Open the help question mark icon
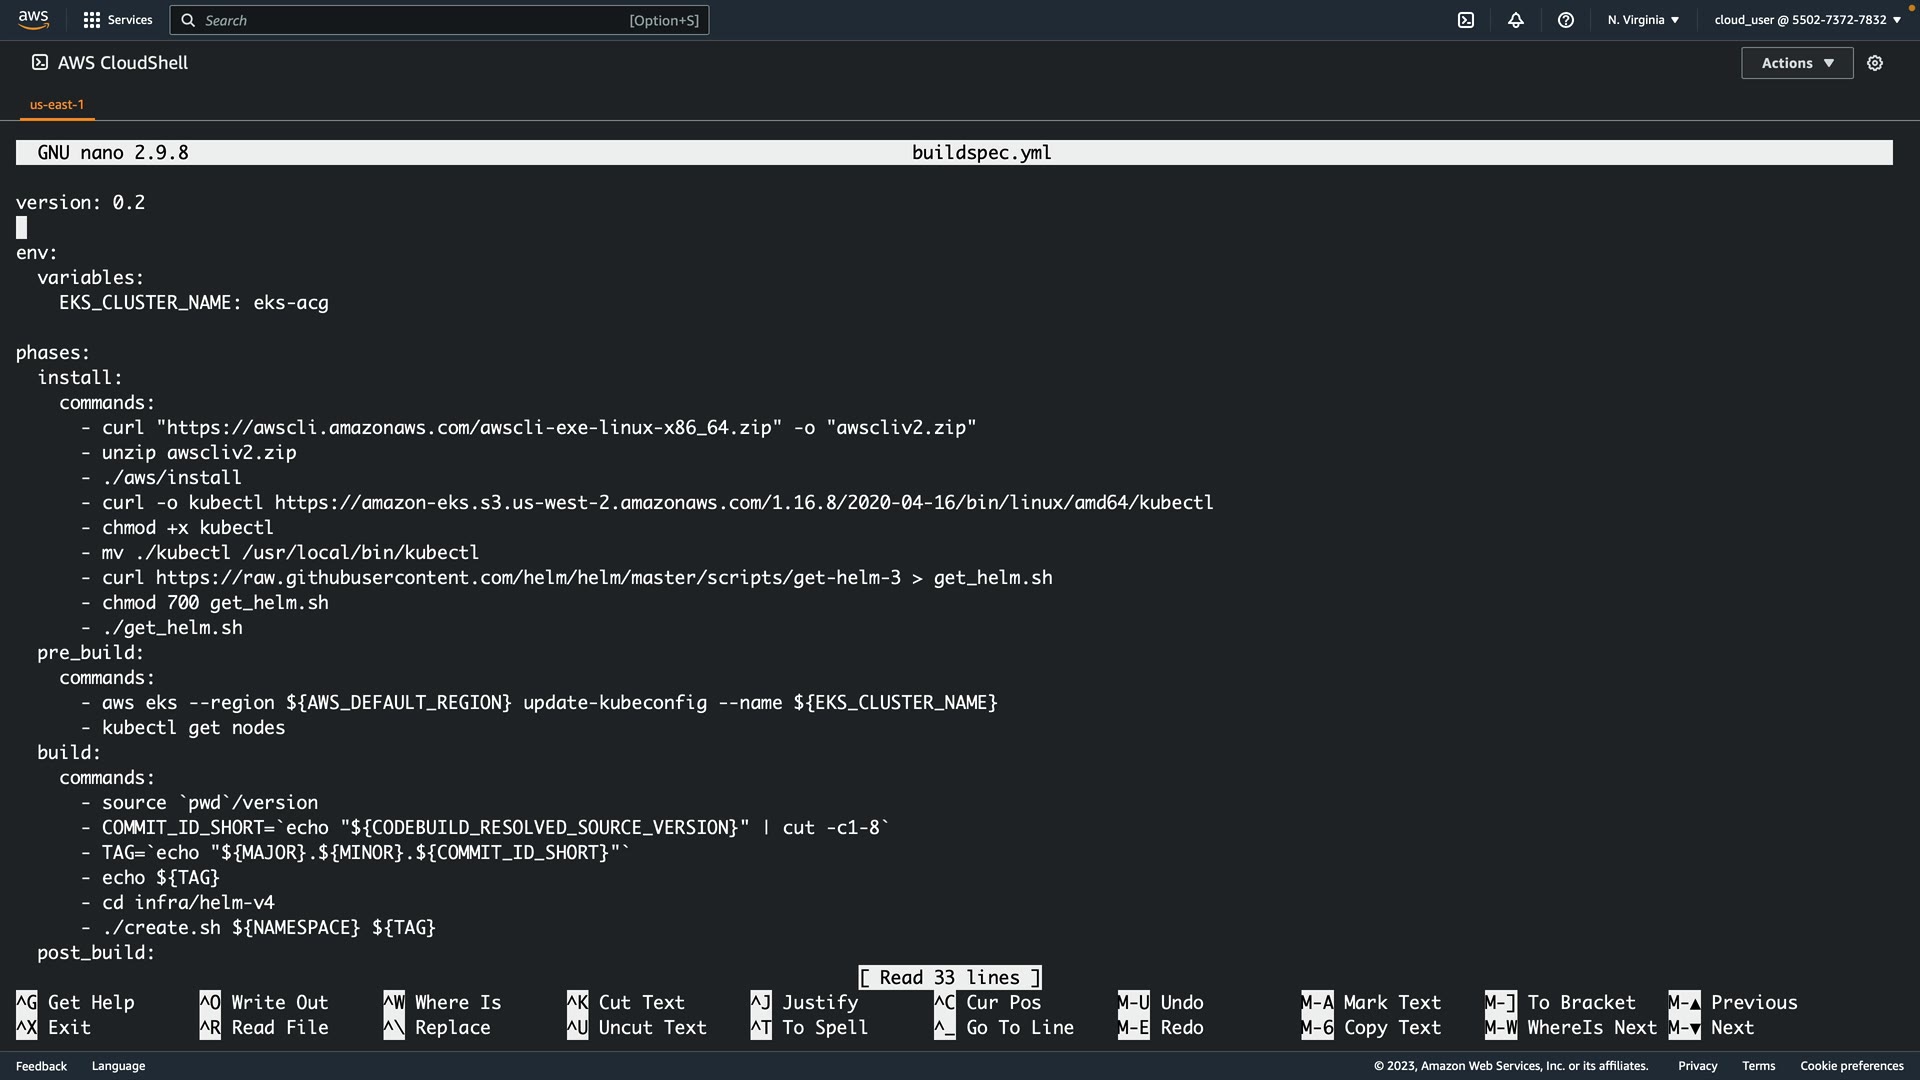This screenshot has height=1080, width=1920. [1565, 20]
